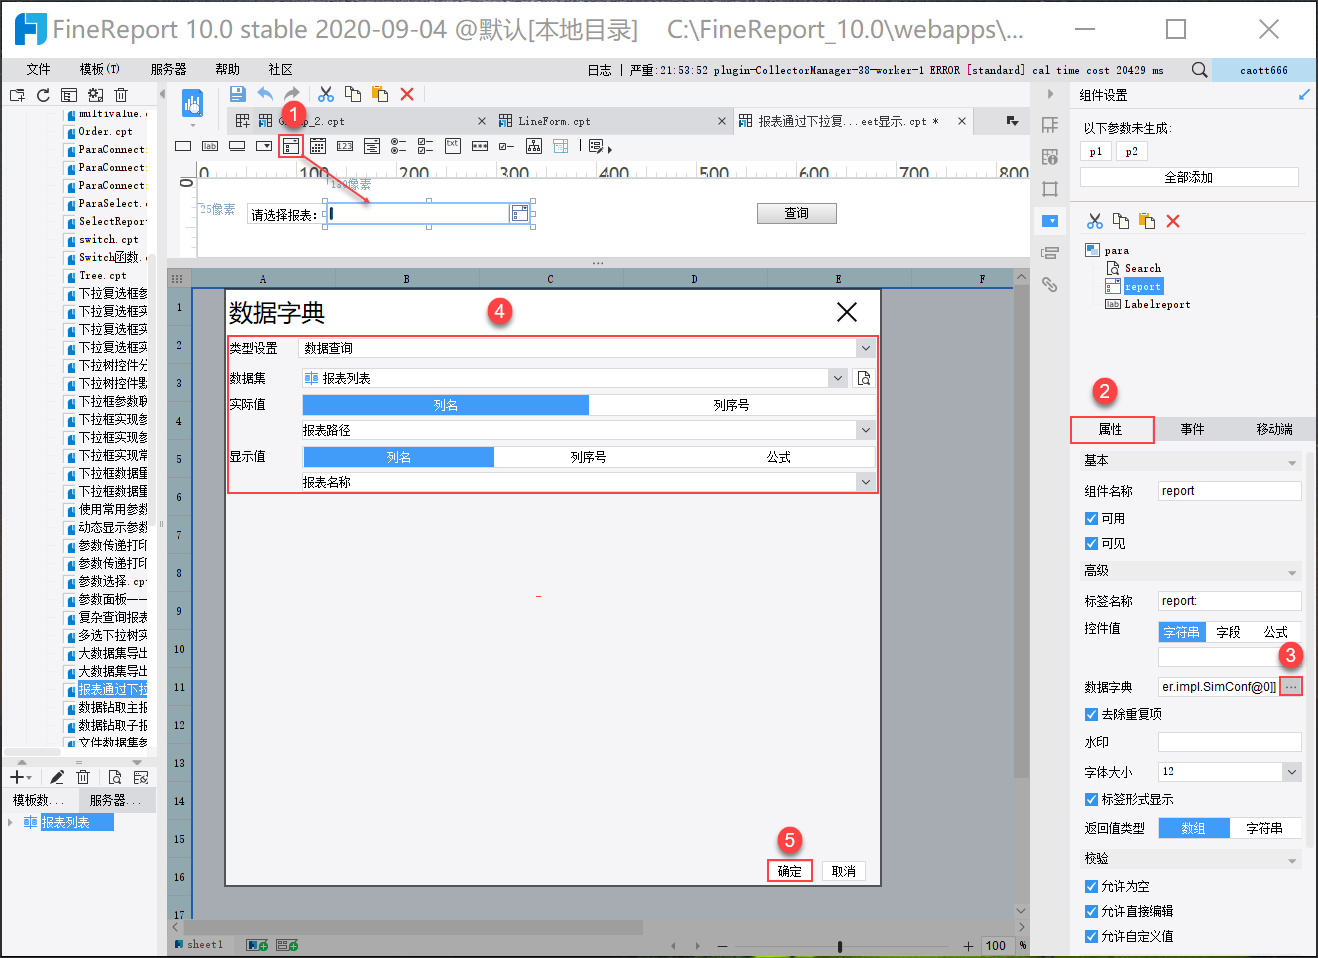1318x958 pixels.
Task: Insert a tree view widget
Action: point(534,146)
